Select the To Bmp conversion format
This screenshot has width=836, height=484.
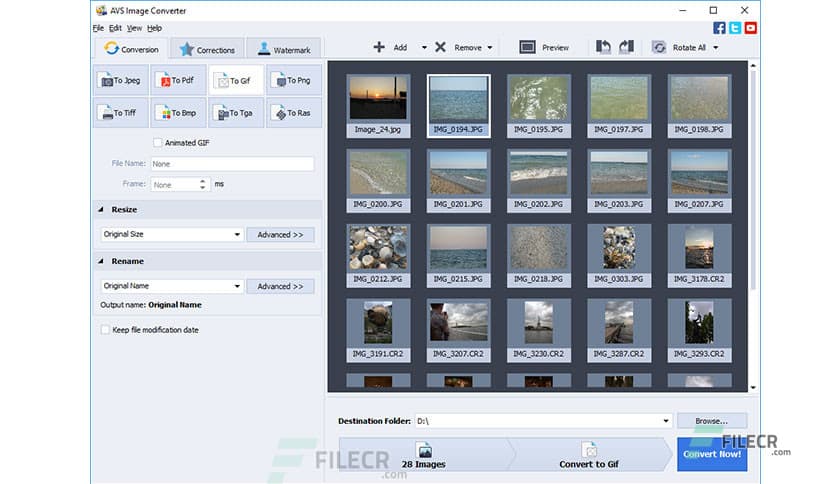[x=178, y=113]
